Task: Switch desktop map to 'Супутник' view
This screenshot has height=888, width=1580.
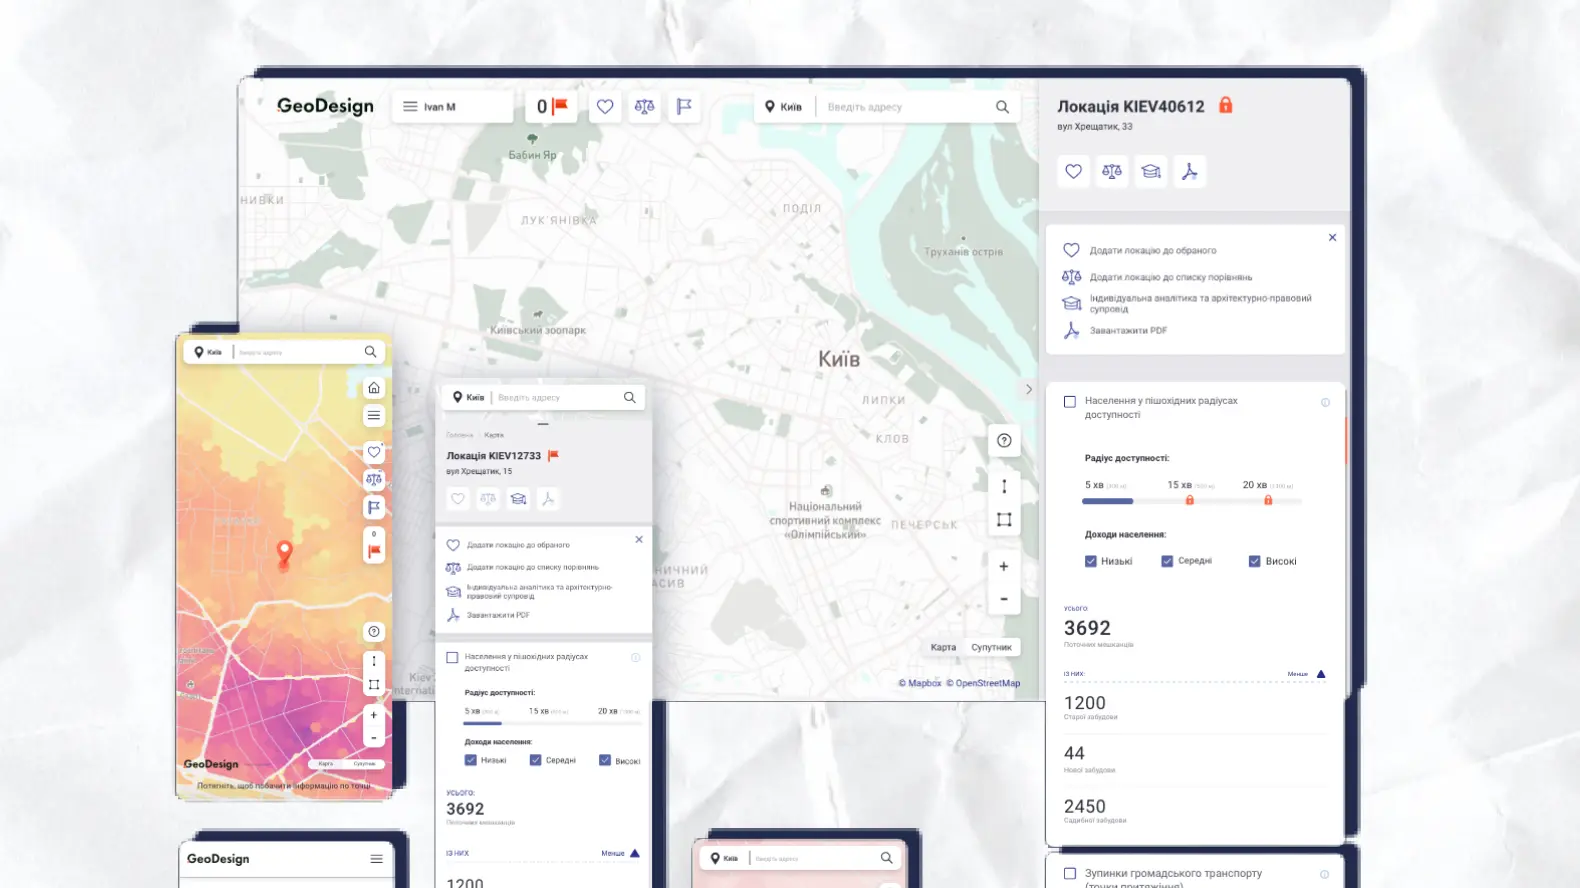Action: [991, 647]
